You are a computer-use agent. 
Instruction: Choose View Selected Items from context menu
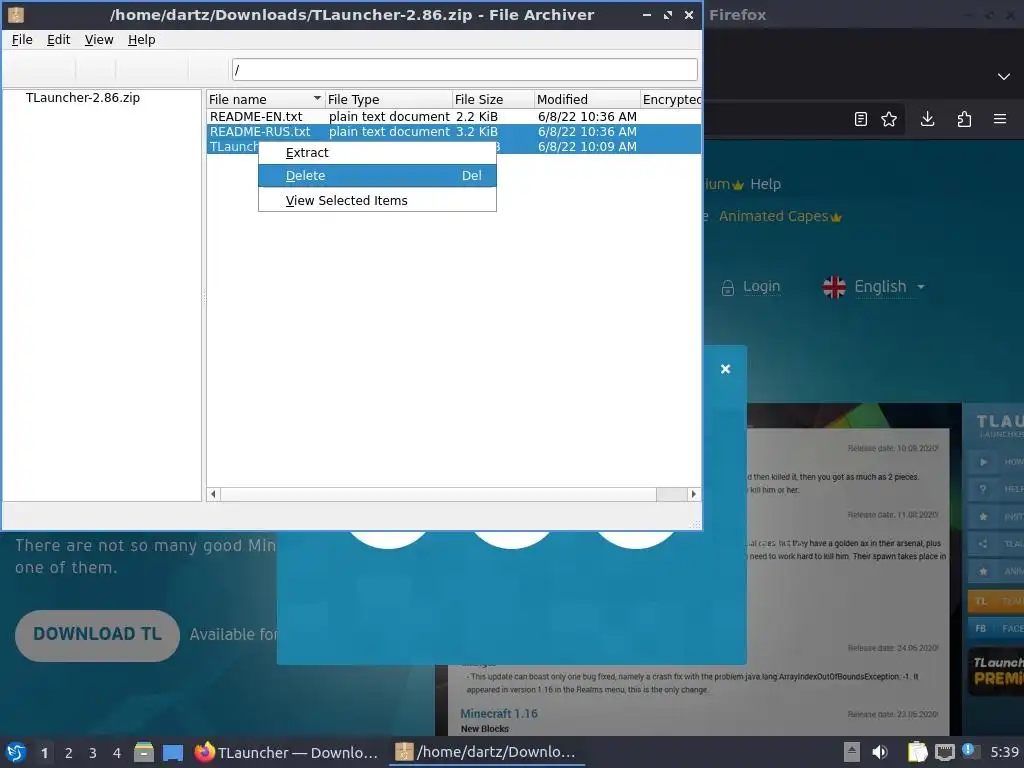tap(377, 200)
